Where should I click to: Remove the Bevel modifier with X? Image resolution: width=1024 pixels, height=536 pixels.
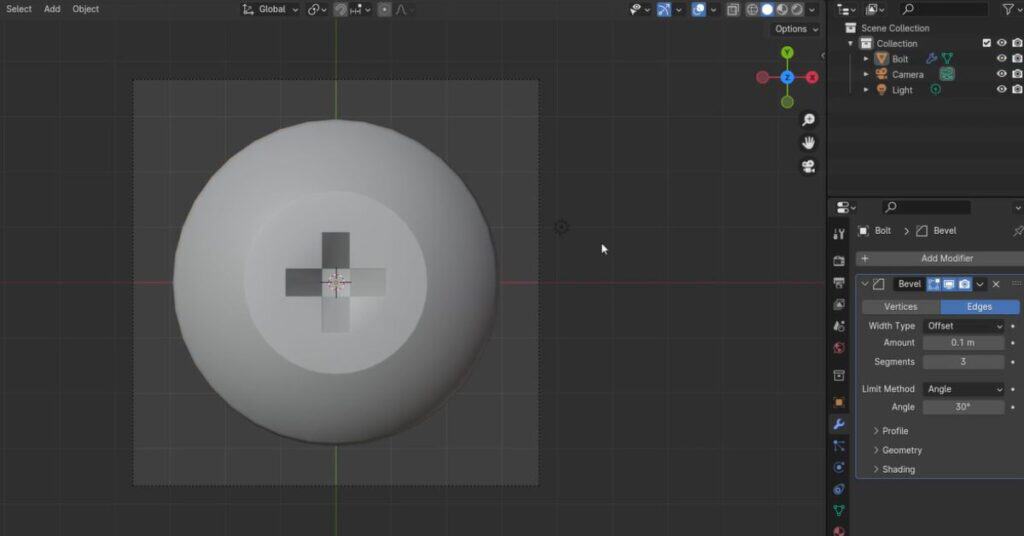coord(996,284)
